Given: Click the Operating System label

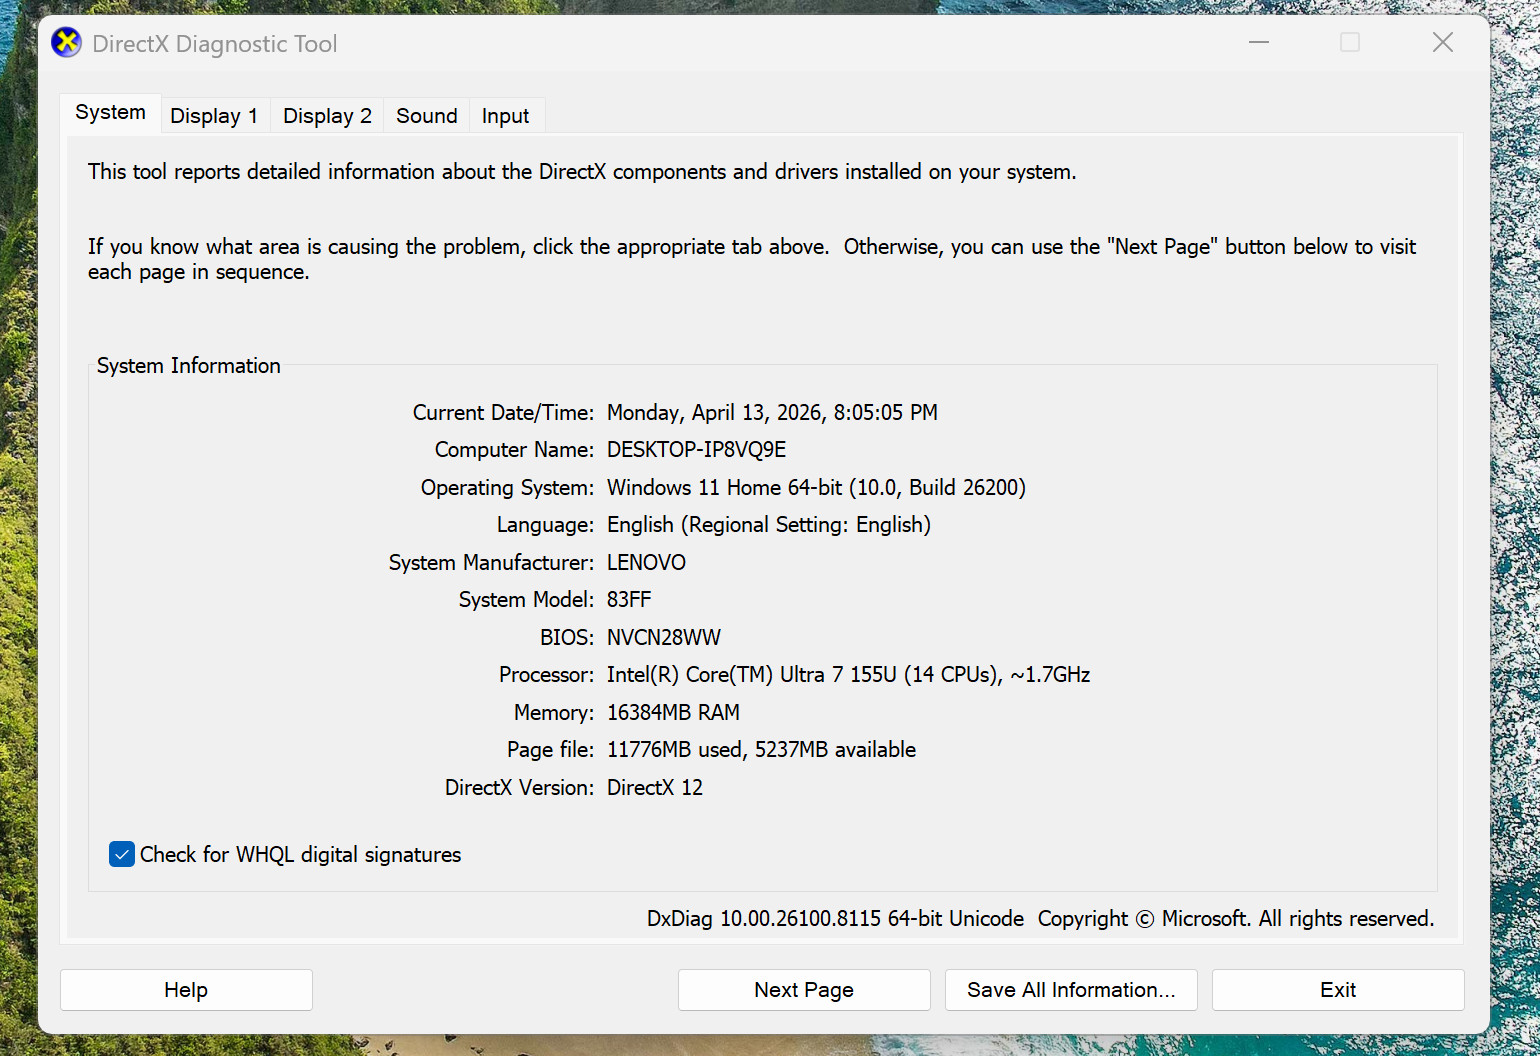Looking at the screenshot, I should coord(507,488).
